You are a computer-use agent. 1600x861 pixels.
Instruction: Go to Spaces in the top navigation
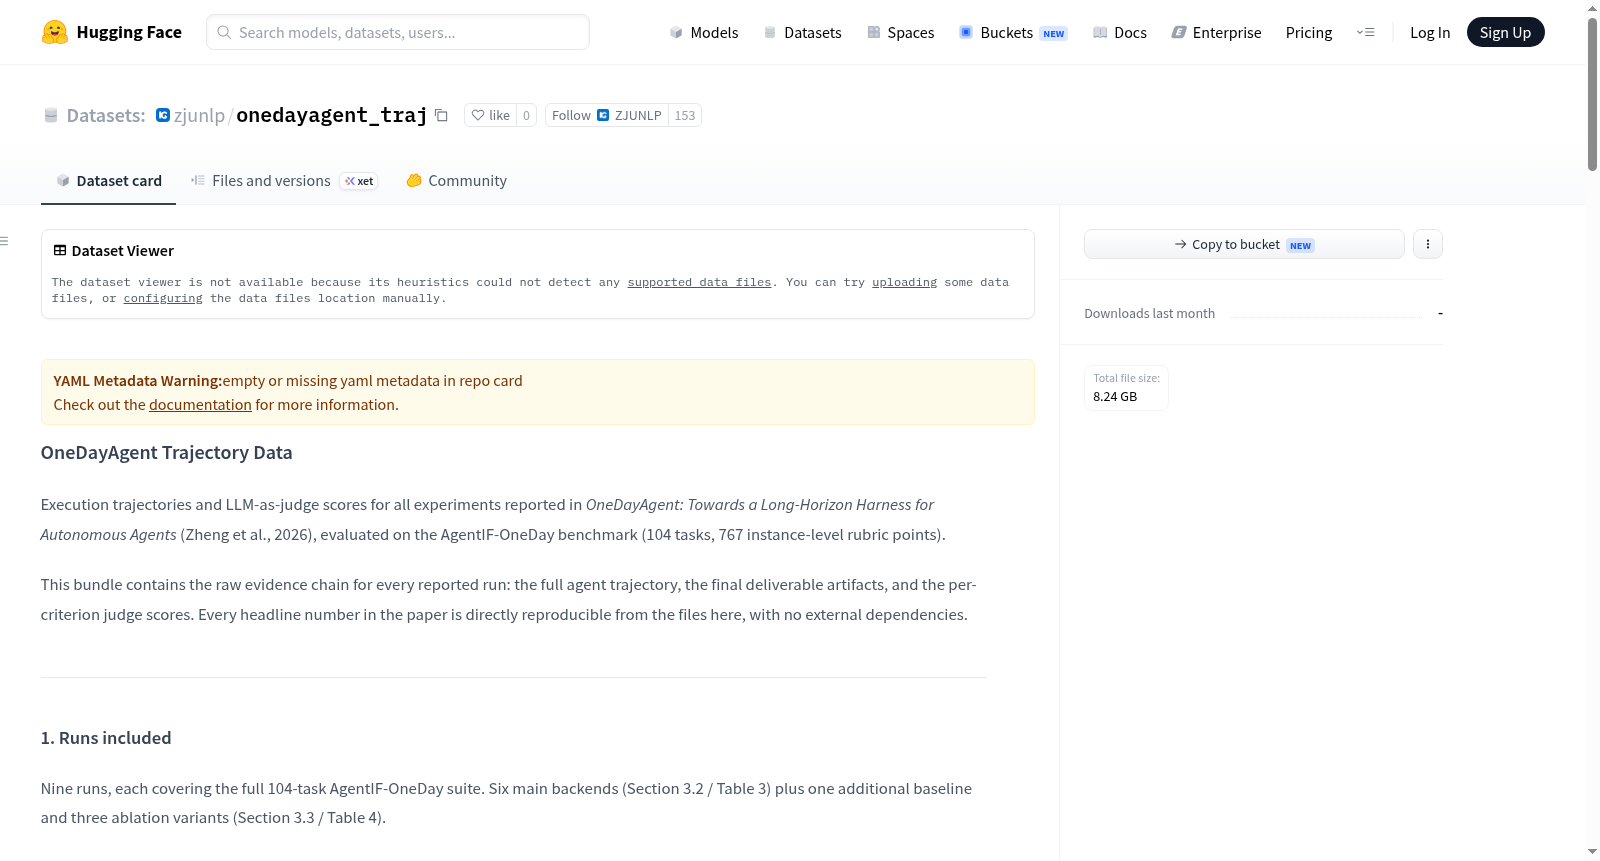point(901,32)
